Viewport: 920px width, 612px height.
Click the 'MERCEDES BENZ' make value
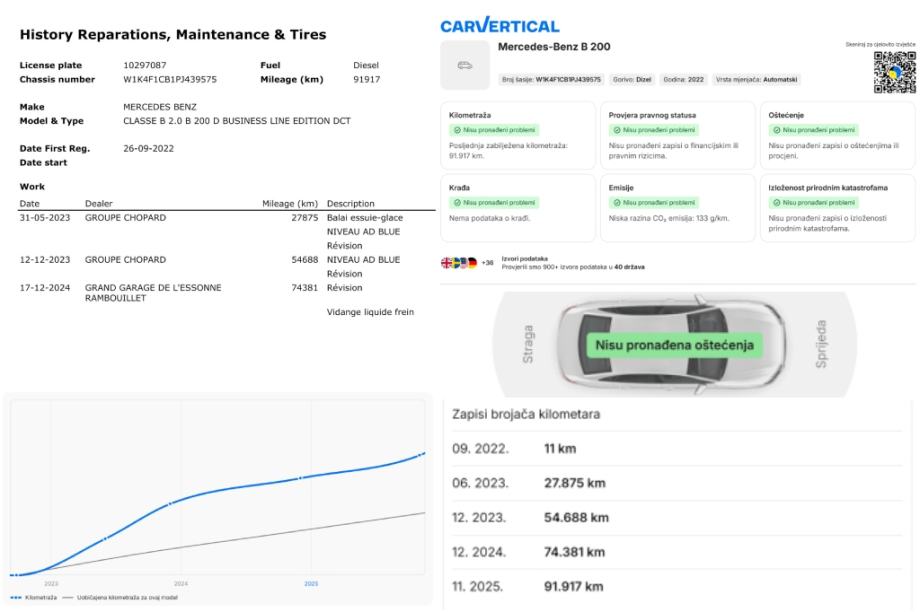click(160, 107)
